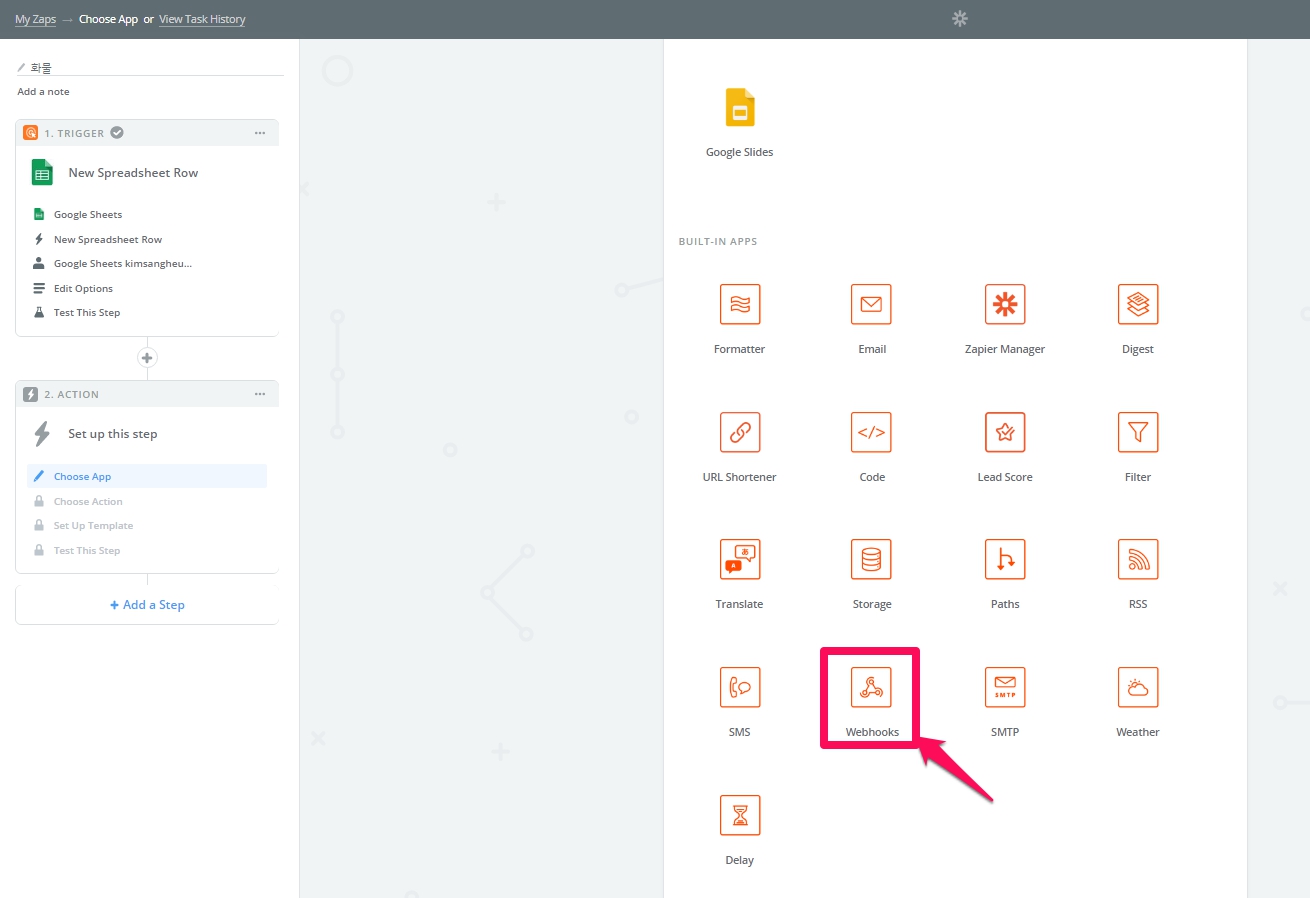
Task: Open the Zapier Manager app
Action: (x=1004, y=305)
